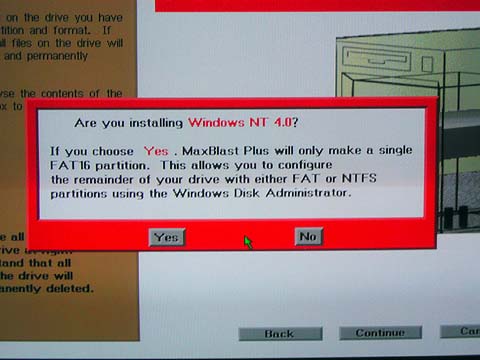Go to previous step with Back button
The width and height of the screenshot is (480, 360).
[x=280, y=334]
